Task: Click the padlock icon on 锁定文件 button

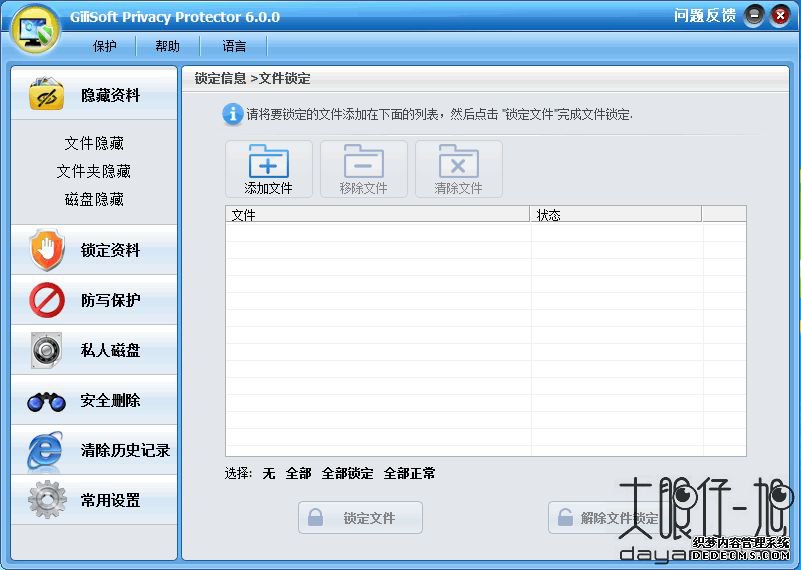Action: [x=315, y=517]
